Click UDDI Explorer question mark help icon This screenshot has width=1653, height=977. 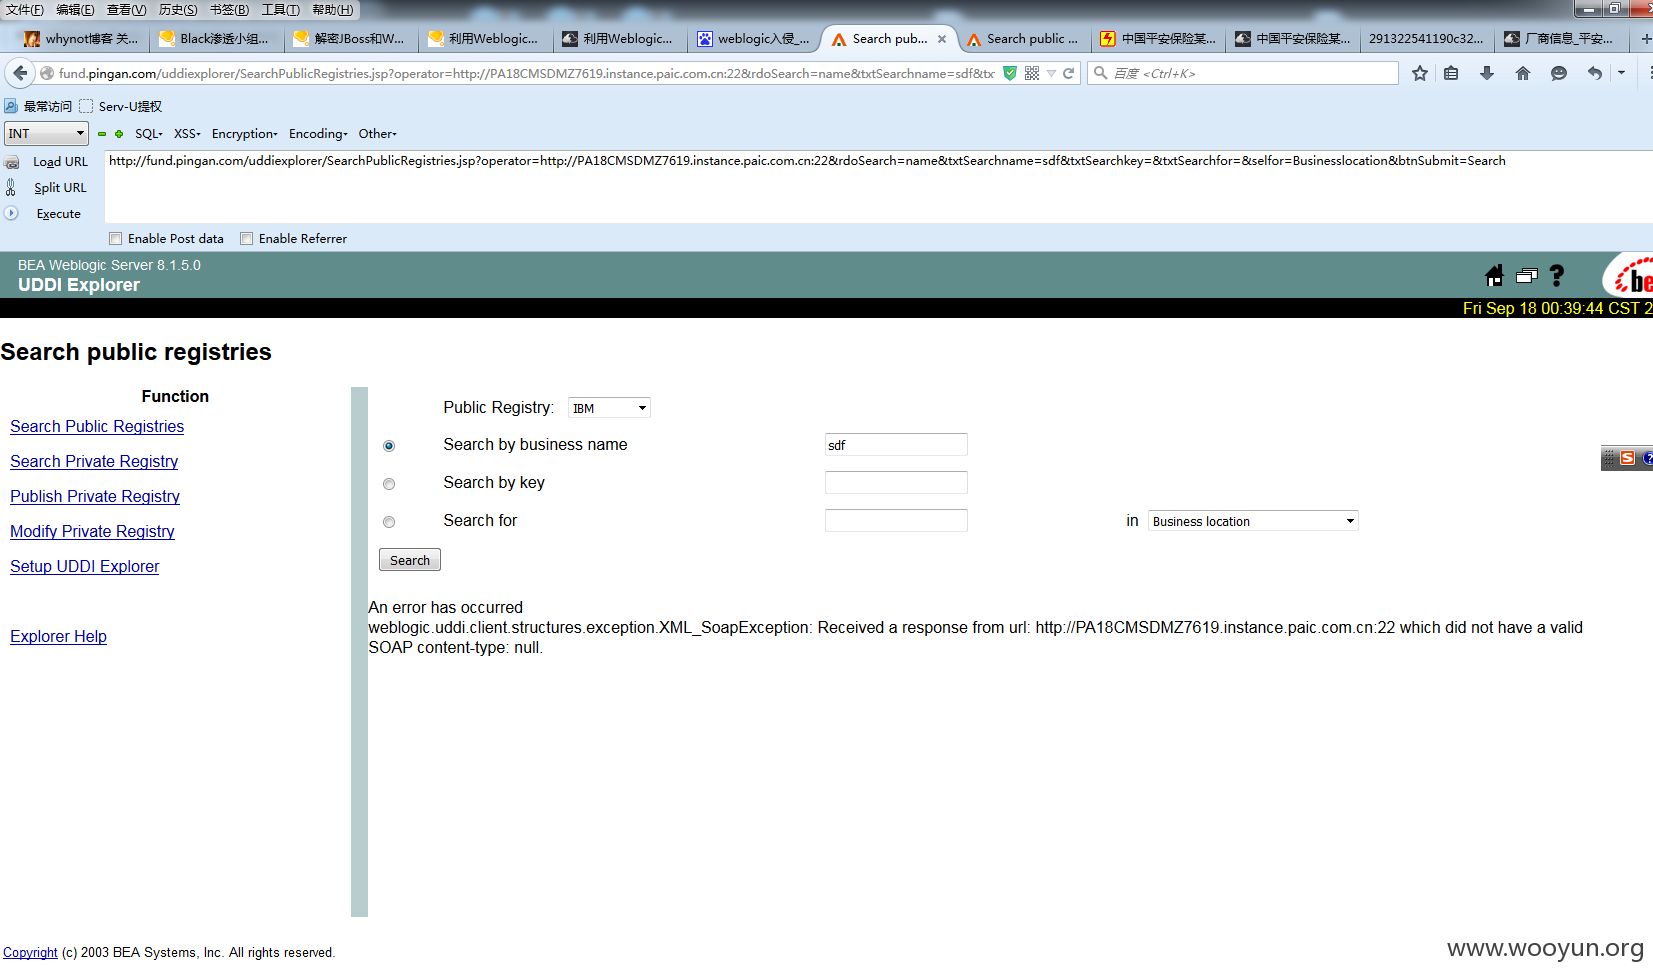[x=1556, y=276]
